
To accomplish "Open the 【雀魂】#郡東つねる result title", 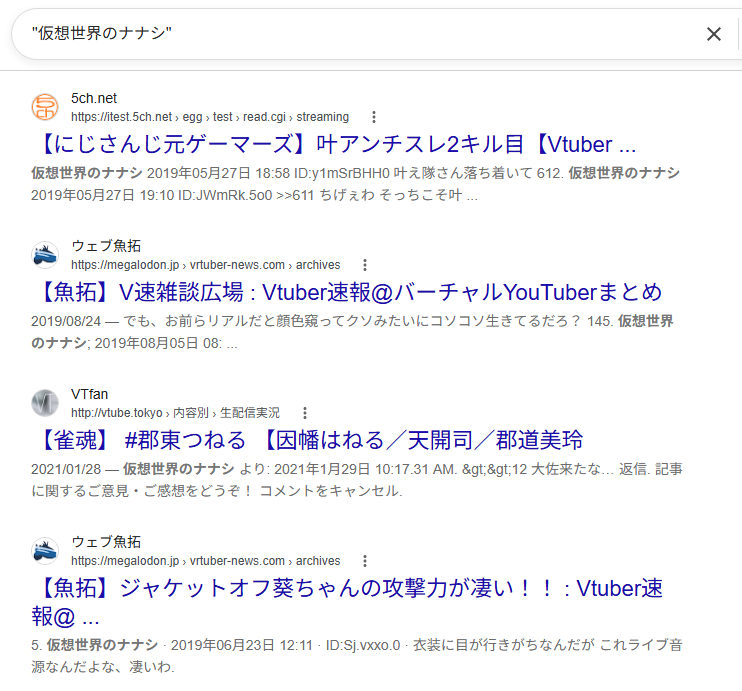I will click(x=308, y=440).
